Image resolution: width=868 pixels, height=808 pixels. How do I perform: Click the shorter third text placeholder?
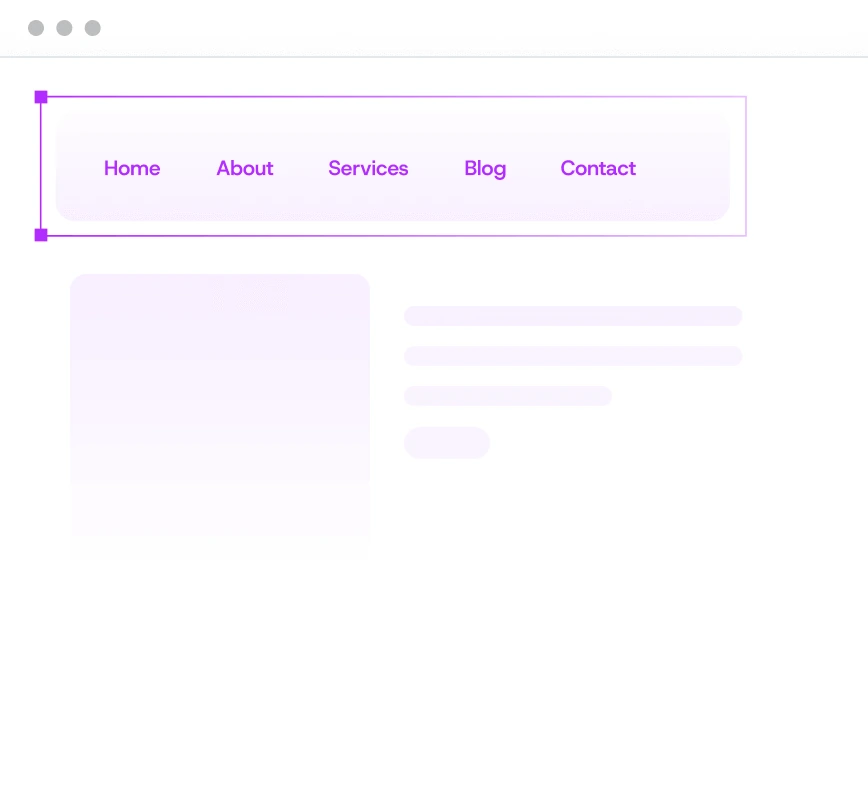507,396
